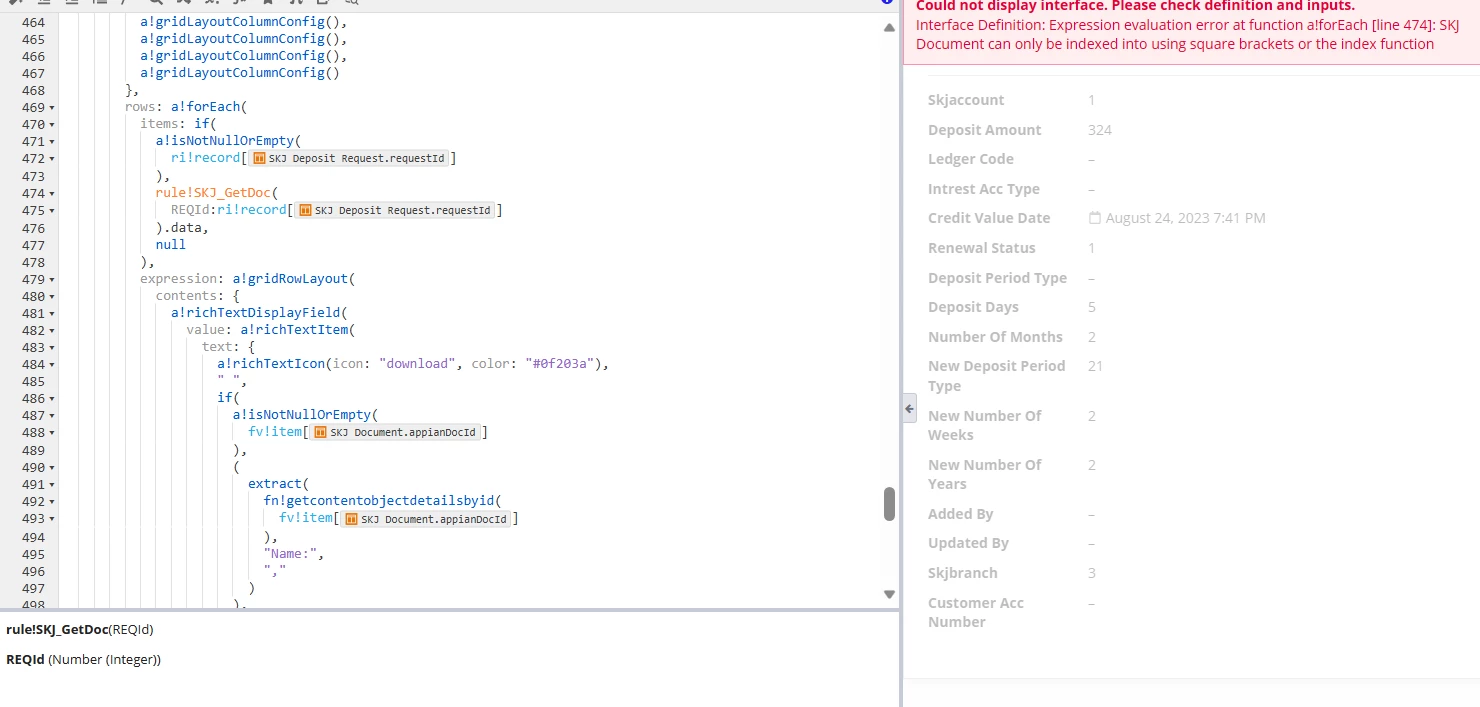Click the record icon in line 488 appianDocId chip
Viewport: 1480px width, 707px height.
(x=320, y=432)
